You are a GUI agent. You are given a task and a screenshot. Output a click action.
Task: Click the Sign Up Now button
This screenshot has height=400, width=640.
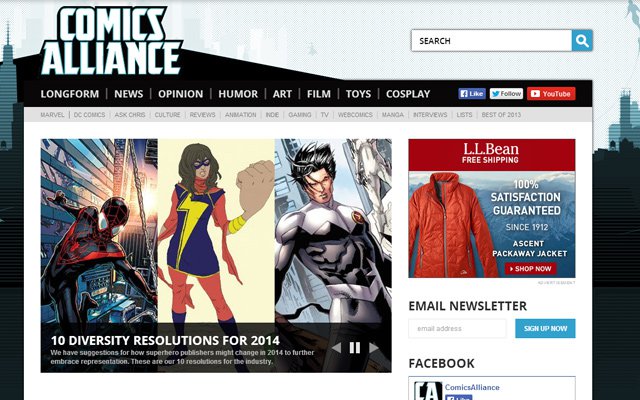[545, 328]
